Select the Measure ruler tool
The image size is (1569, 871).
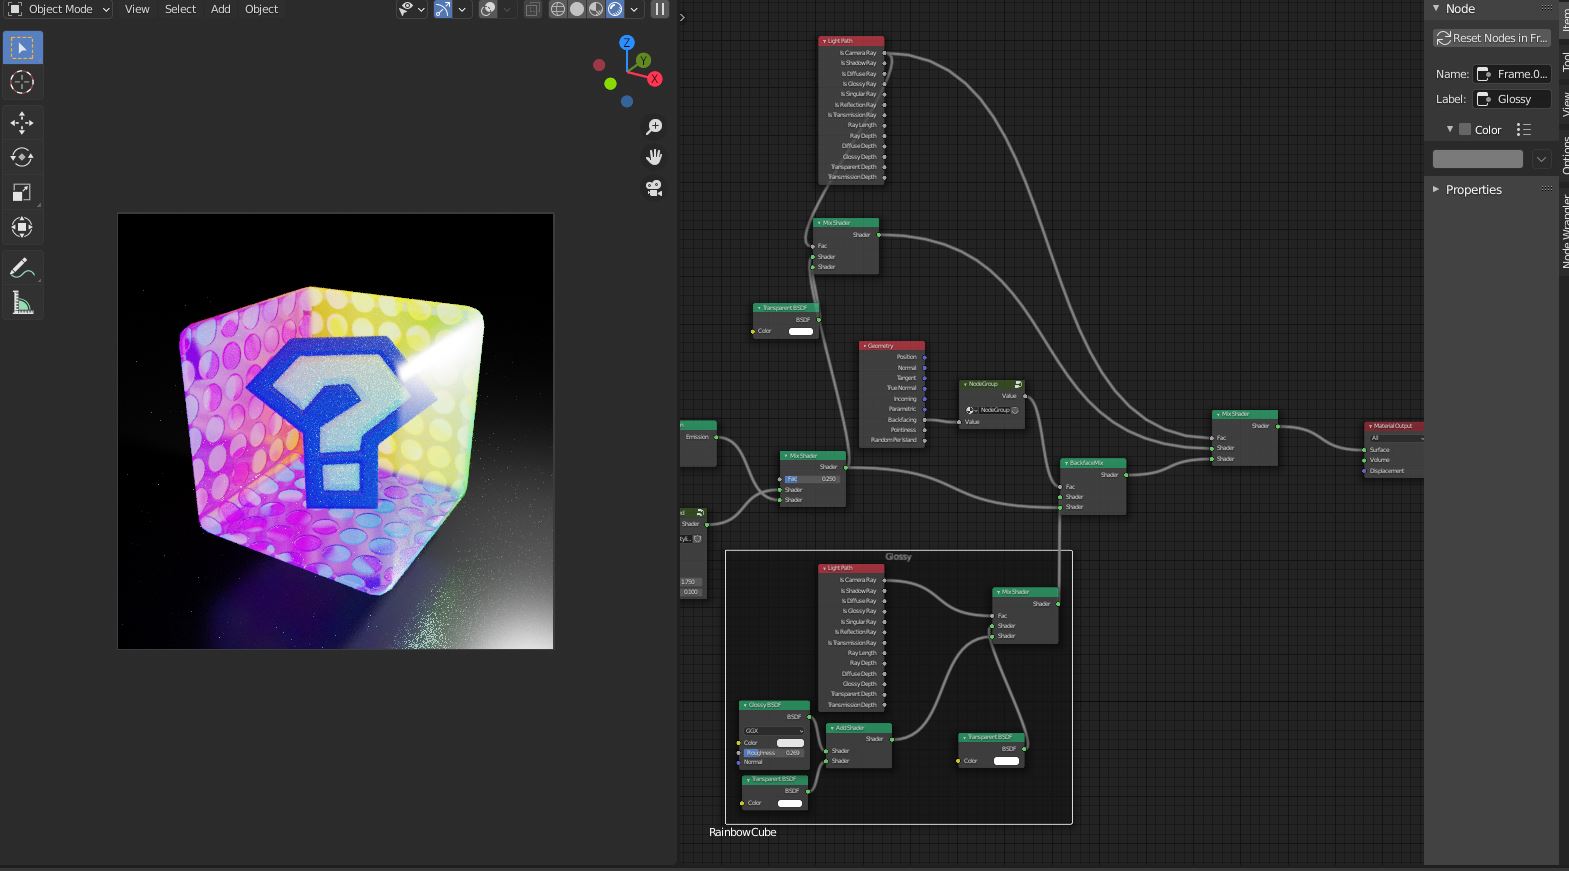tap(22, 303)
